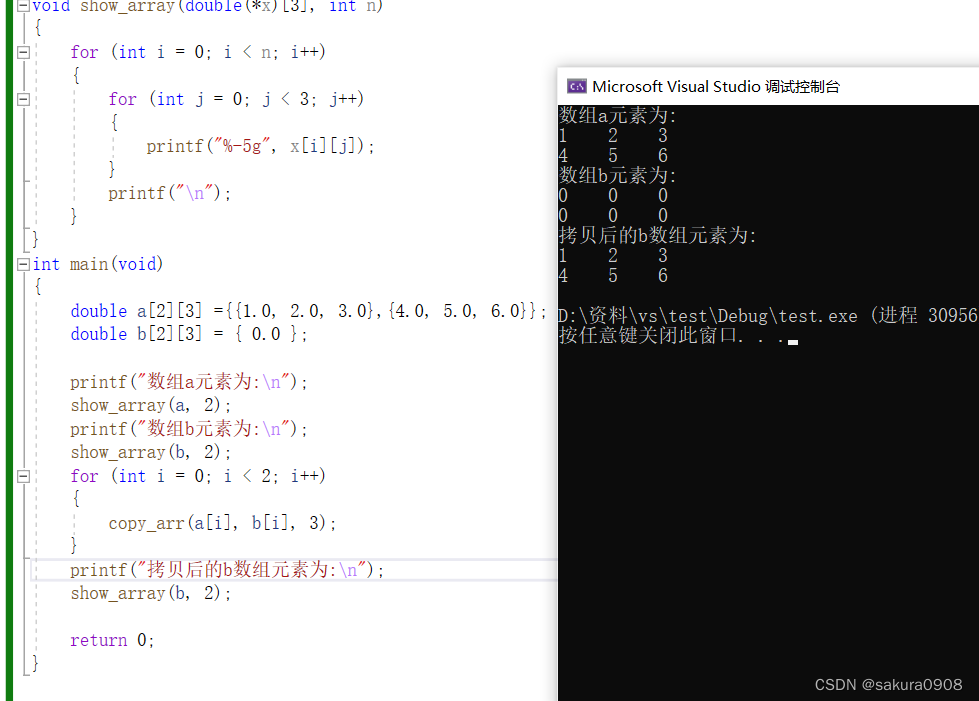The height and width of the screenshot is (701, 979).
Task: Click the printf("数组b元素为:\n") line
Action: [189, 429]
